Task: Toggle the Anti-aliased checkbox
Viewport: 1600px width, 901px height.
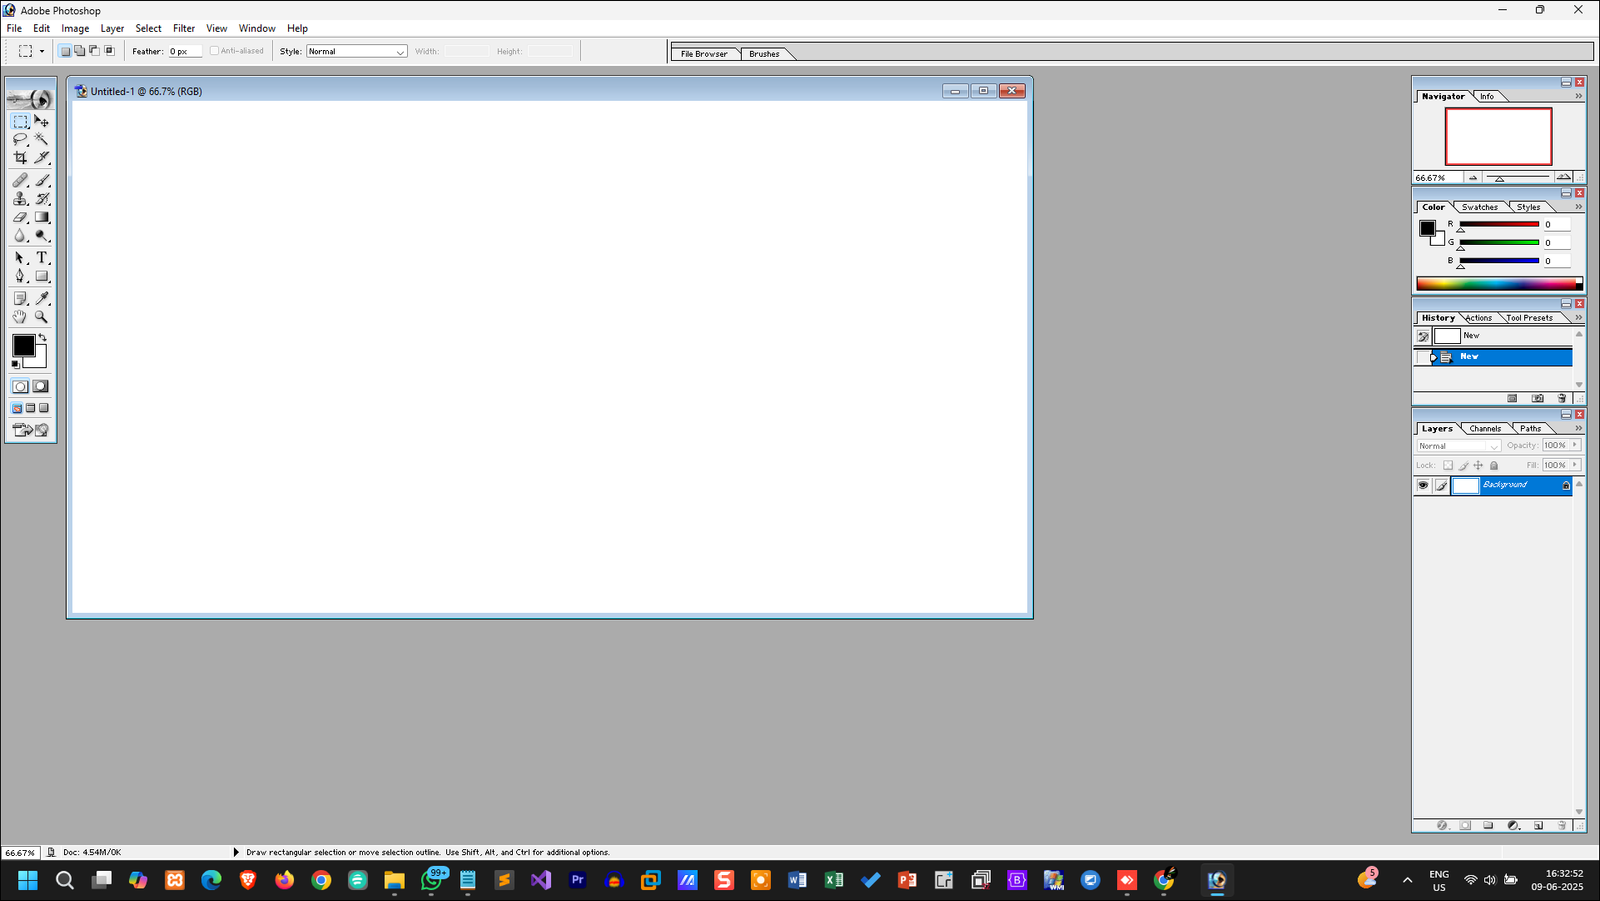Action: pos(214,51)
